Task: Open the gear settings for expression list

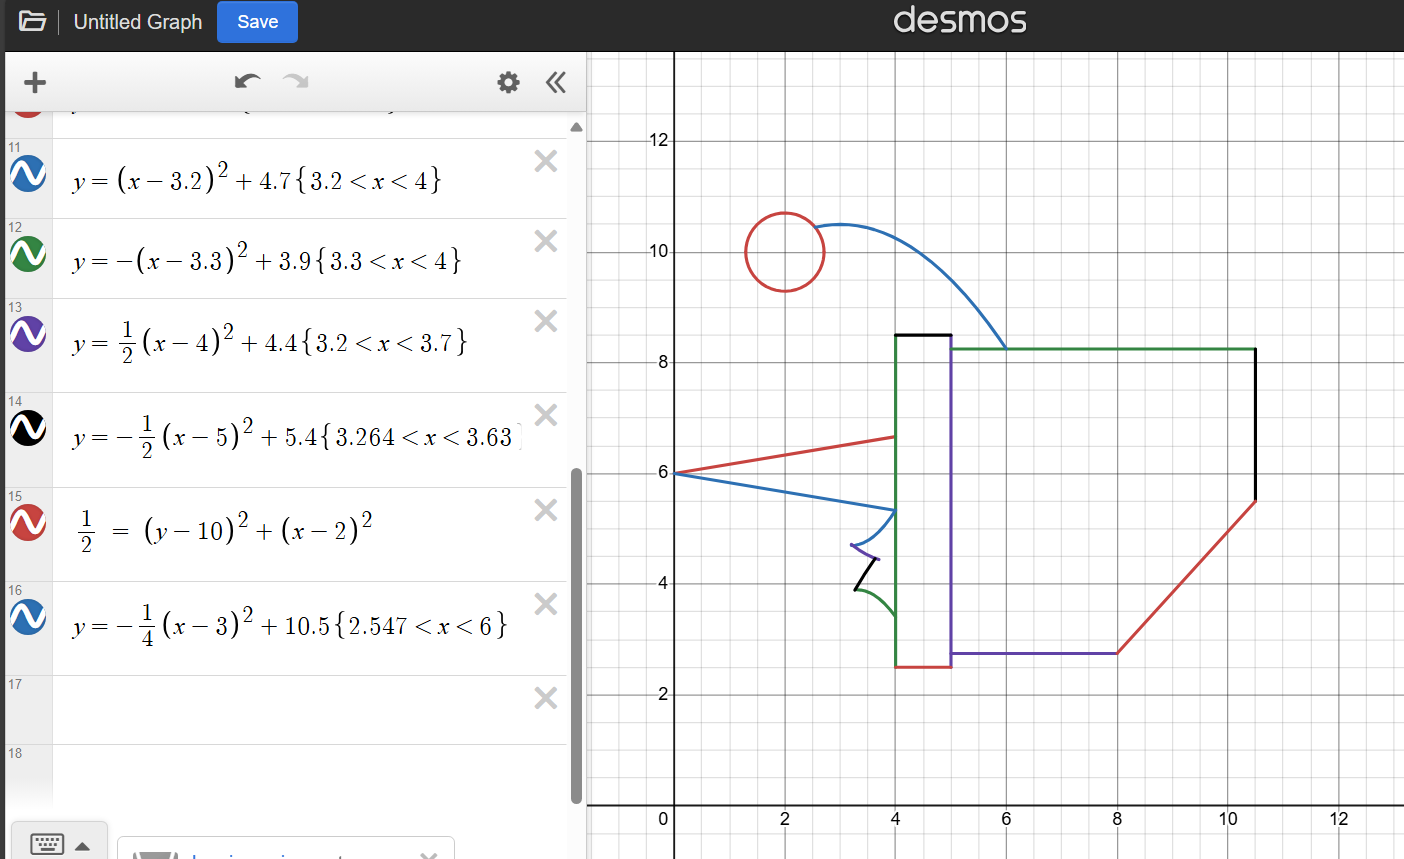Action: 508,82
